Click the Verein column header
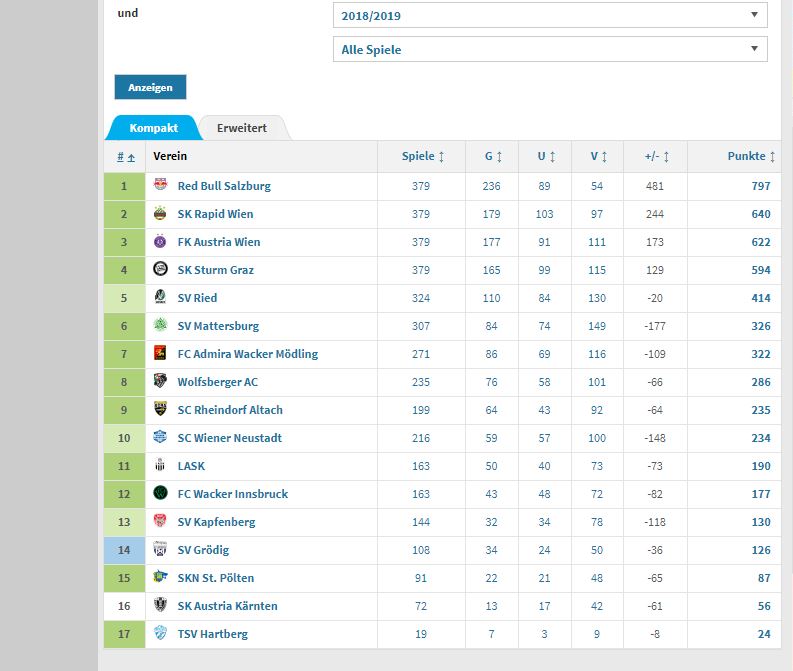 (170, 156)
